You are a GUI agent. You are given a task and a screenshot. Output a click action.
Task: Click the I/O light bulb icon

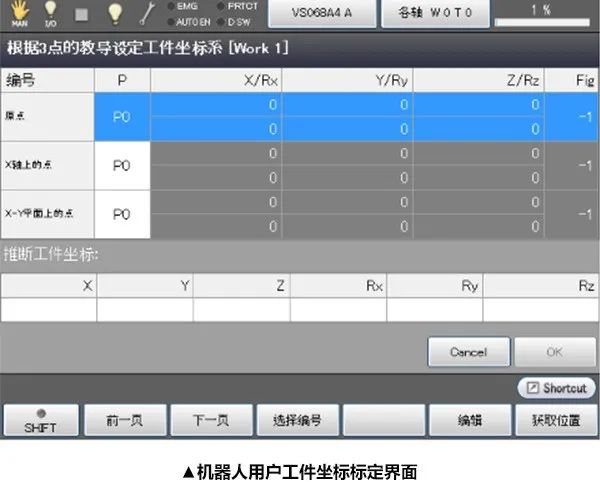(x=49, y=14)
